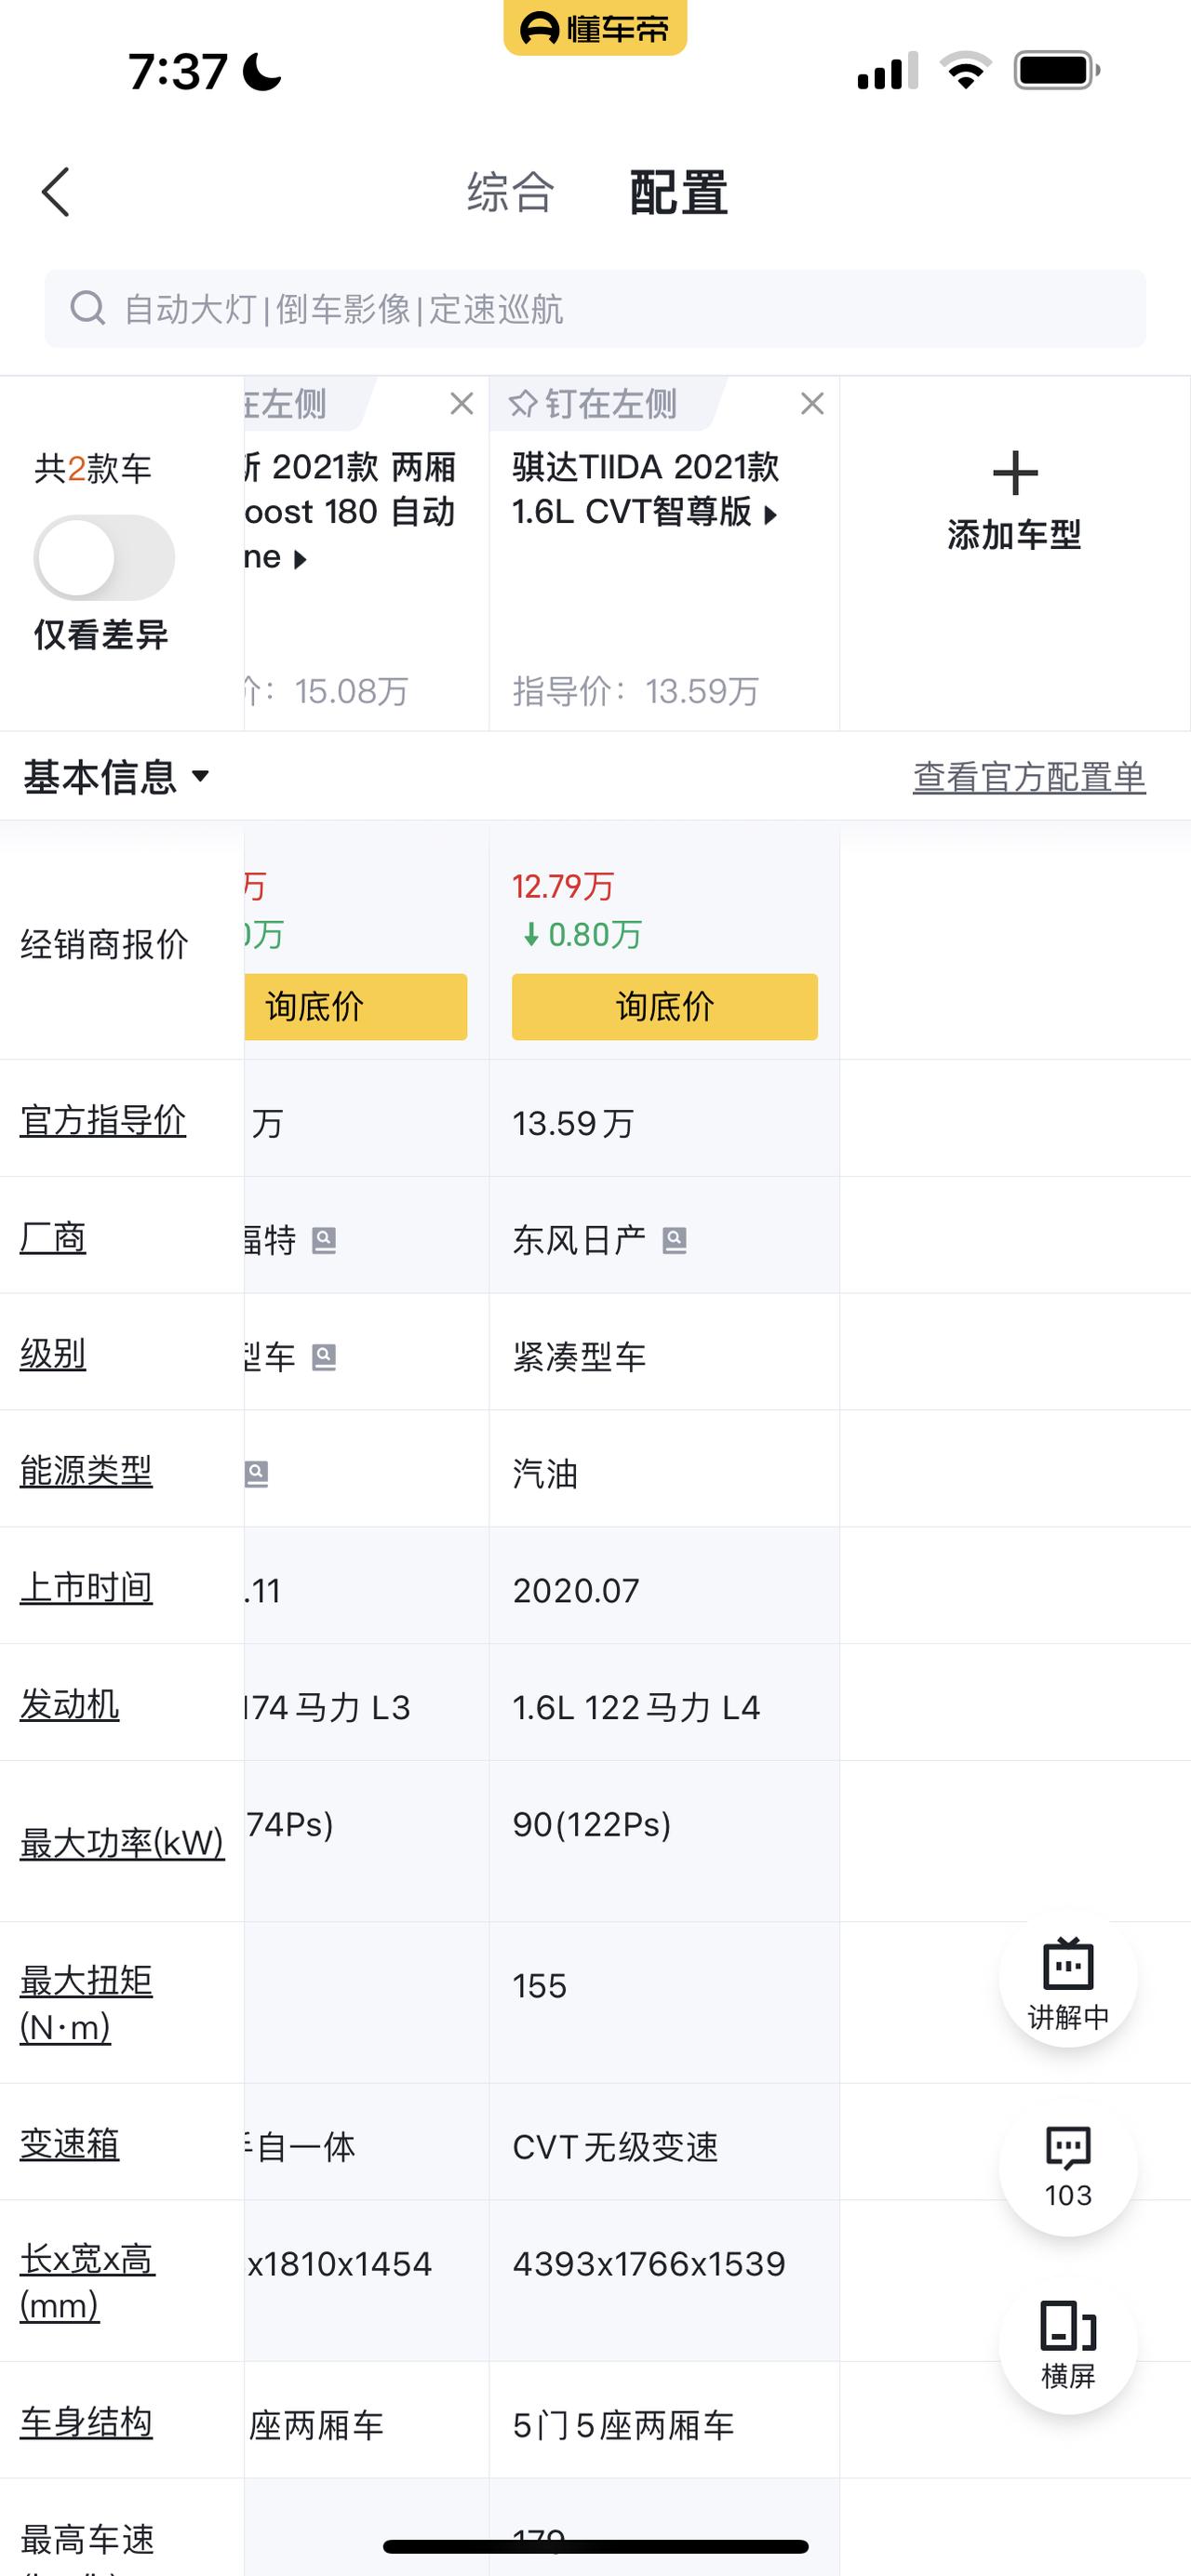Tap image icon in first car's 能源类型 row
This screenshot has height=2576, width=1191.
(256, 1474)
